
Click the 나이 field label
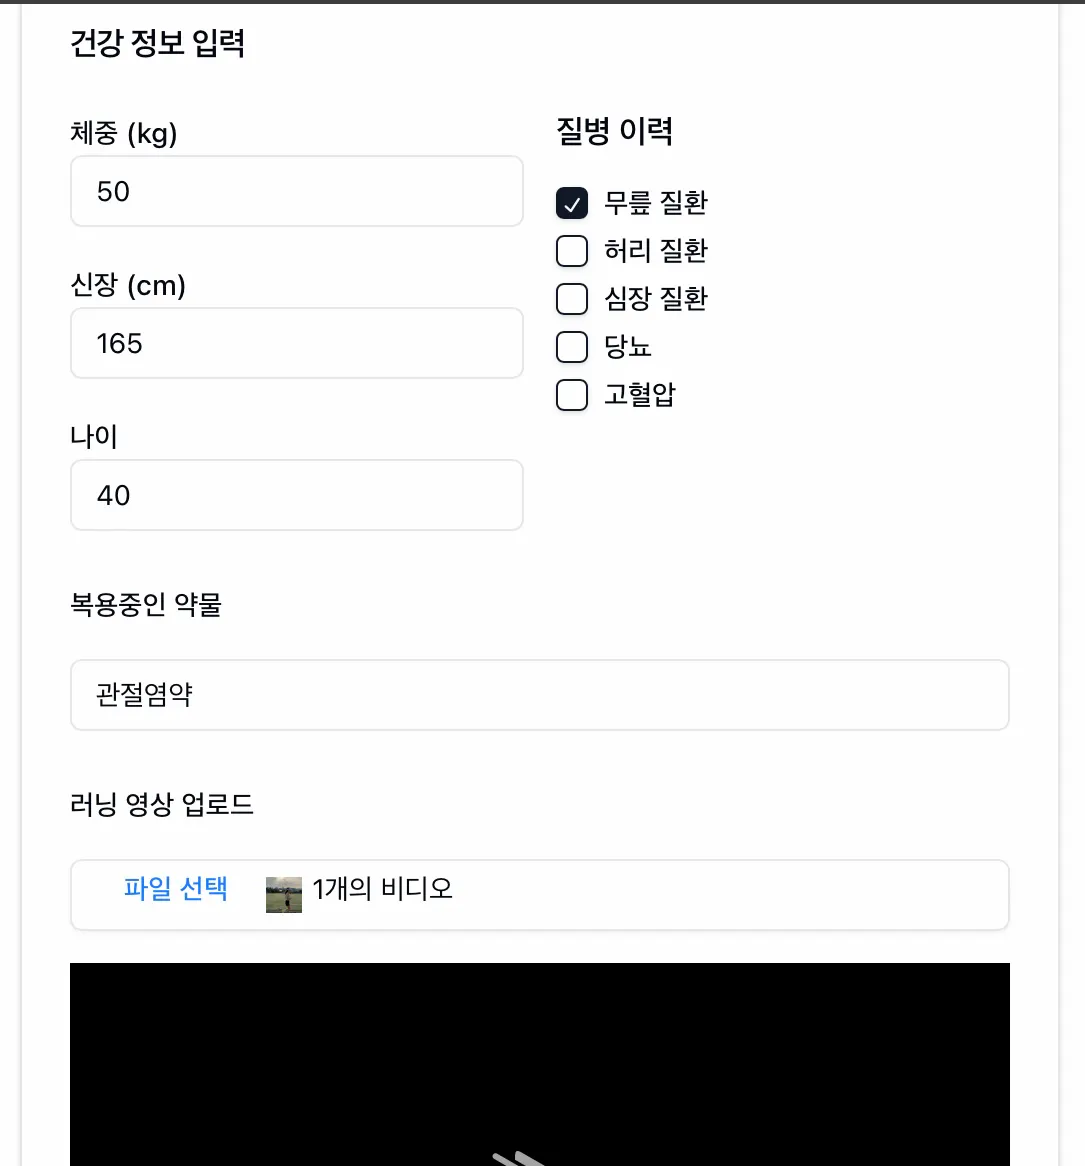tap(94, 437)
